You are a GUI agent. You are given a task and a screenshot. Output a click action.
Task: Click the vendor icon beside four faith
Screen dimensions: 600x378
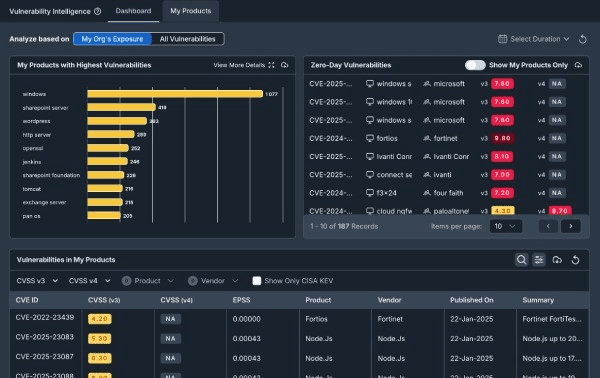tap(427, 193)
